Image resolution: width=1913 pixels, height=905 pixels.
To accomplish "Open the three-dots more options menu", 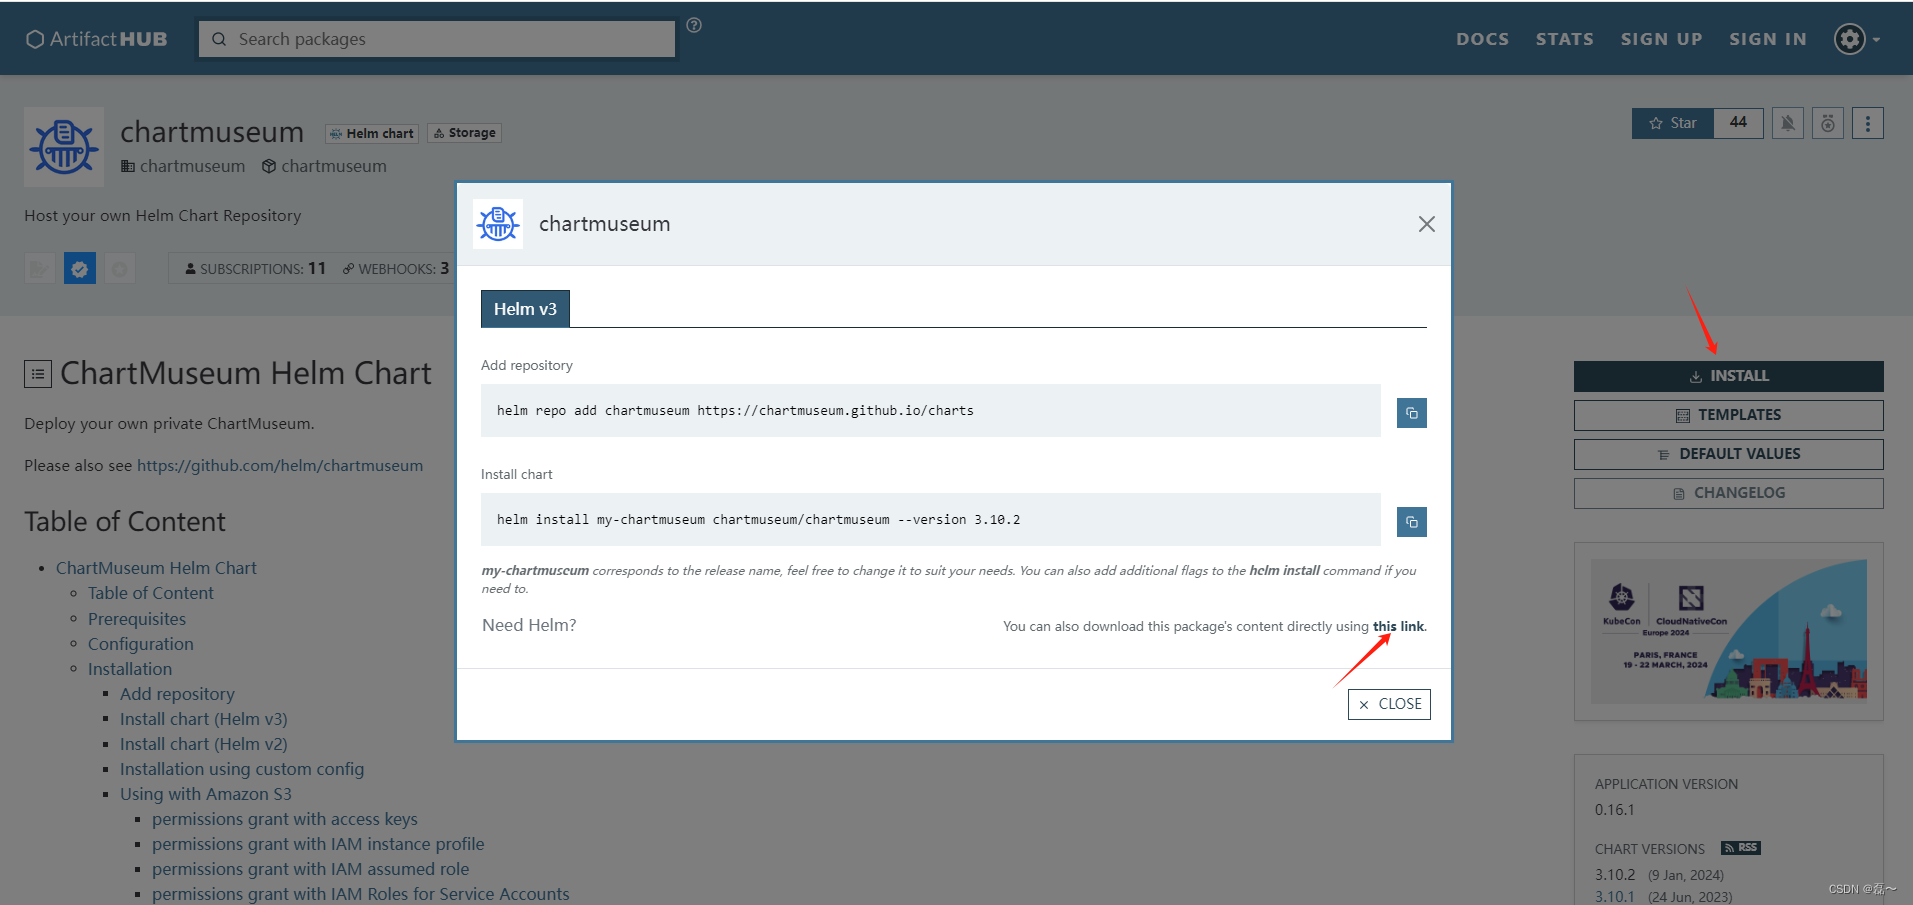I will pyautogui.click(x=1868, y=123).
